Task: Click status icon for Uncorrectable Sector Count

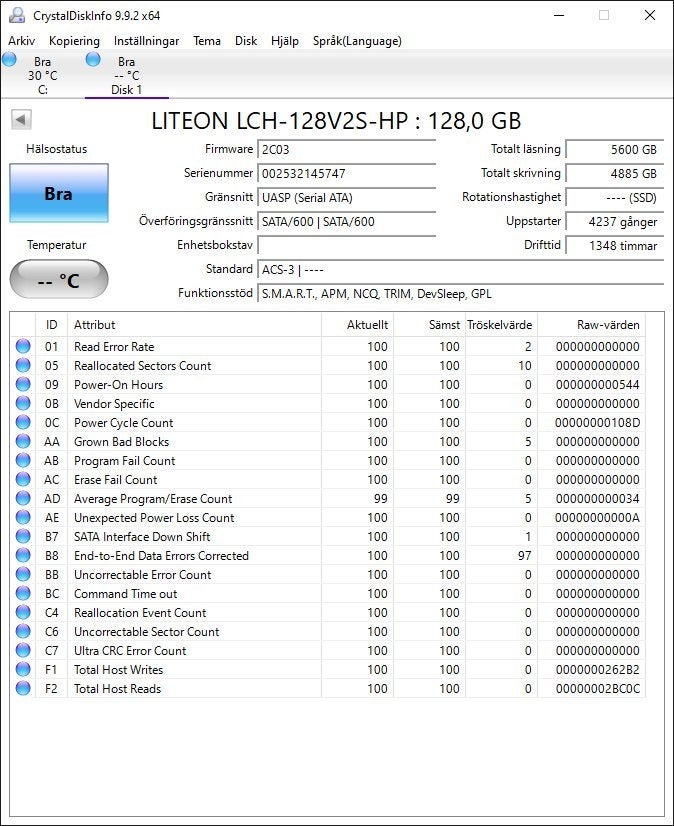Action: pos(23,631)
